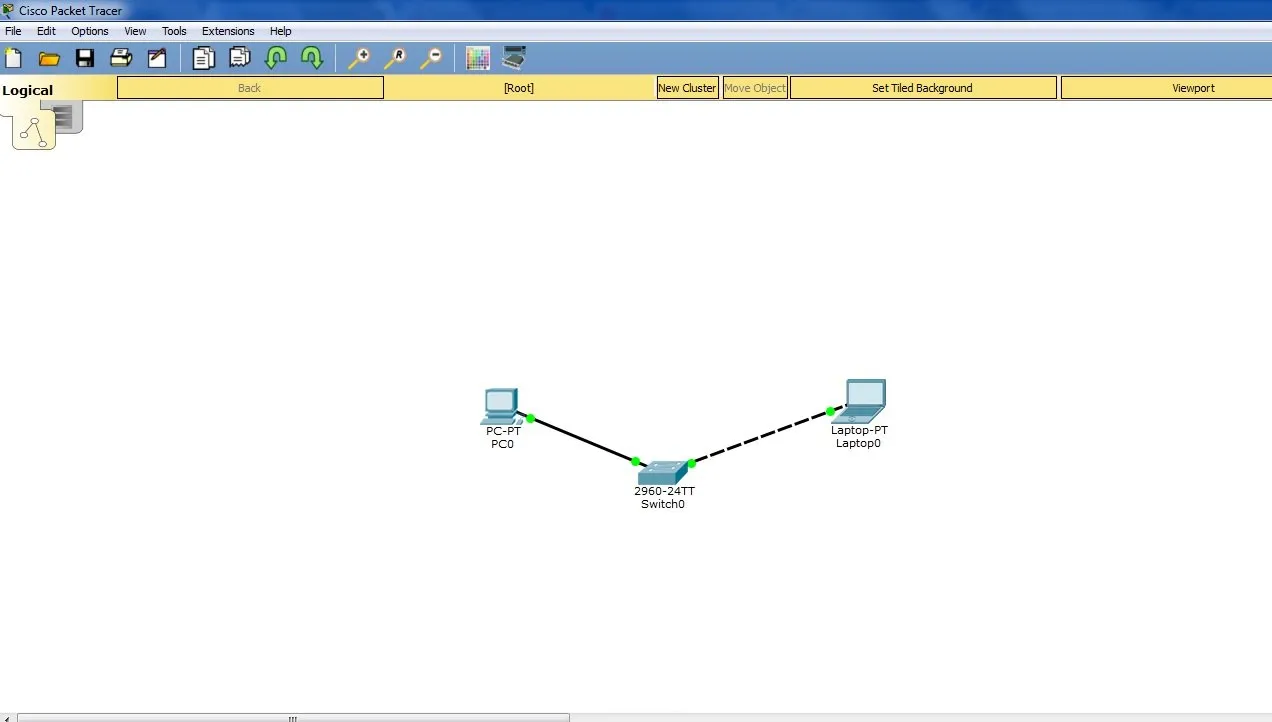Image resolution: width=1272 pixels, height=722 pixels.
Task: Click the green link light at PC0
Action: (531, 418)
